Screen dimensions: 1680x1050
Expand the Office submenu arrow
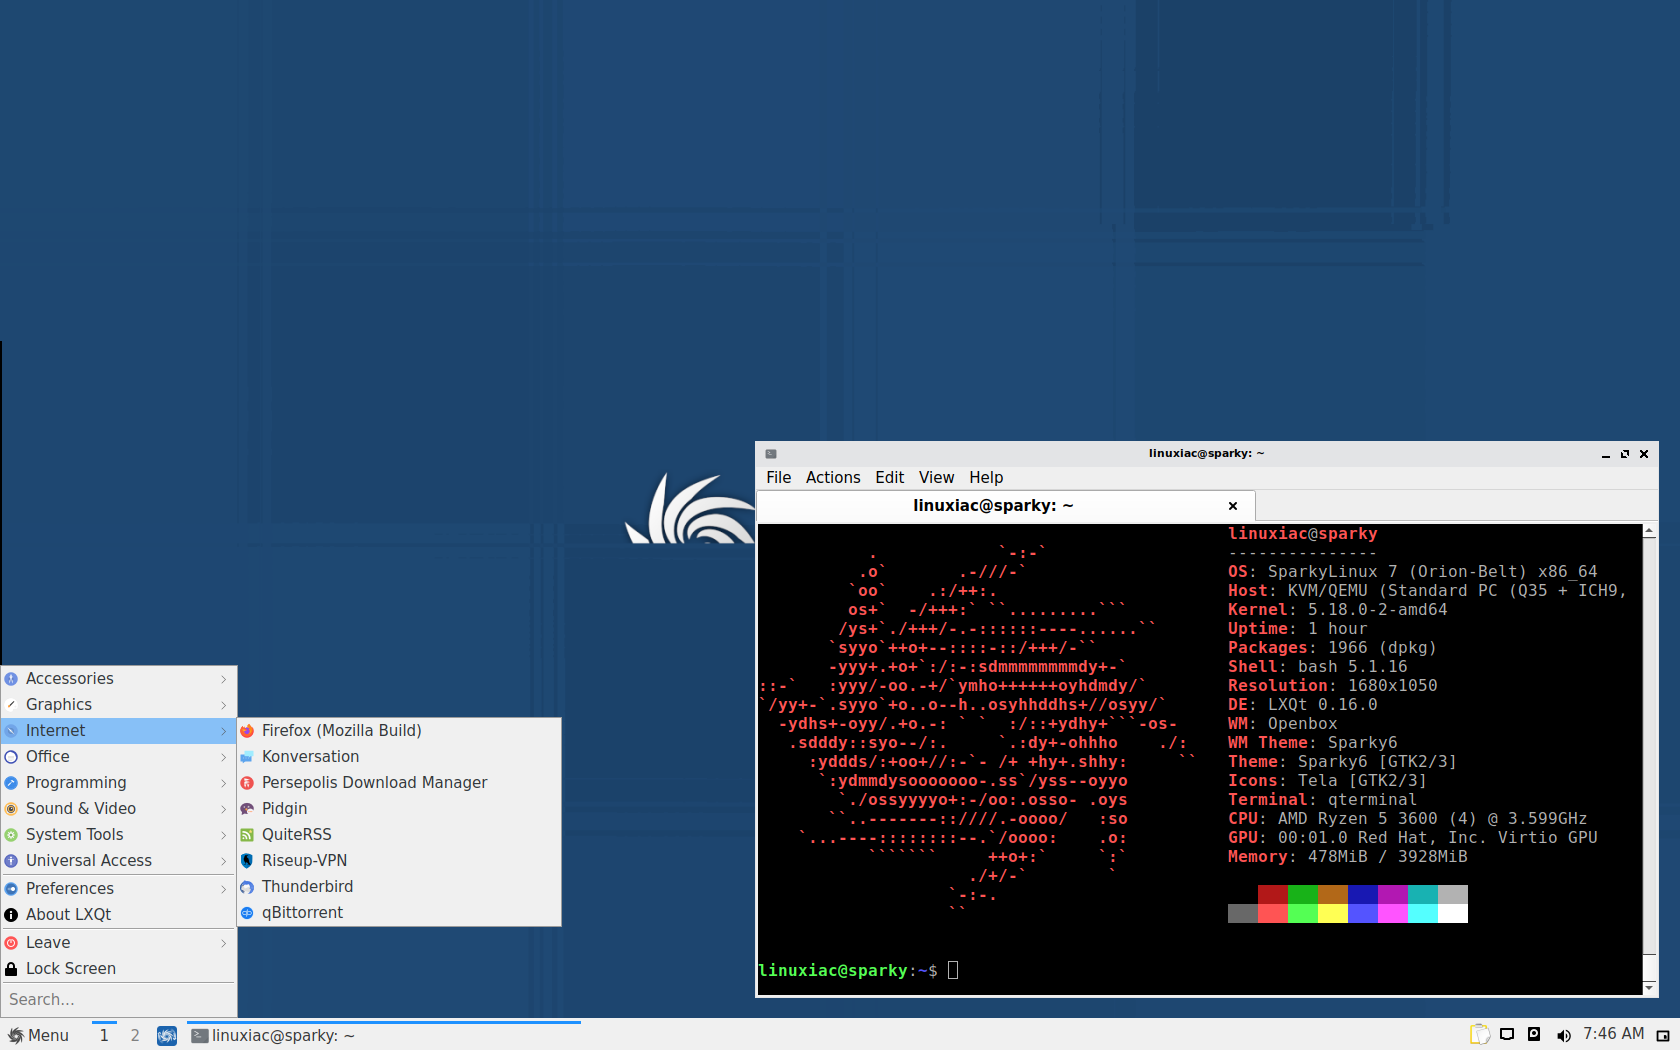224,757
